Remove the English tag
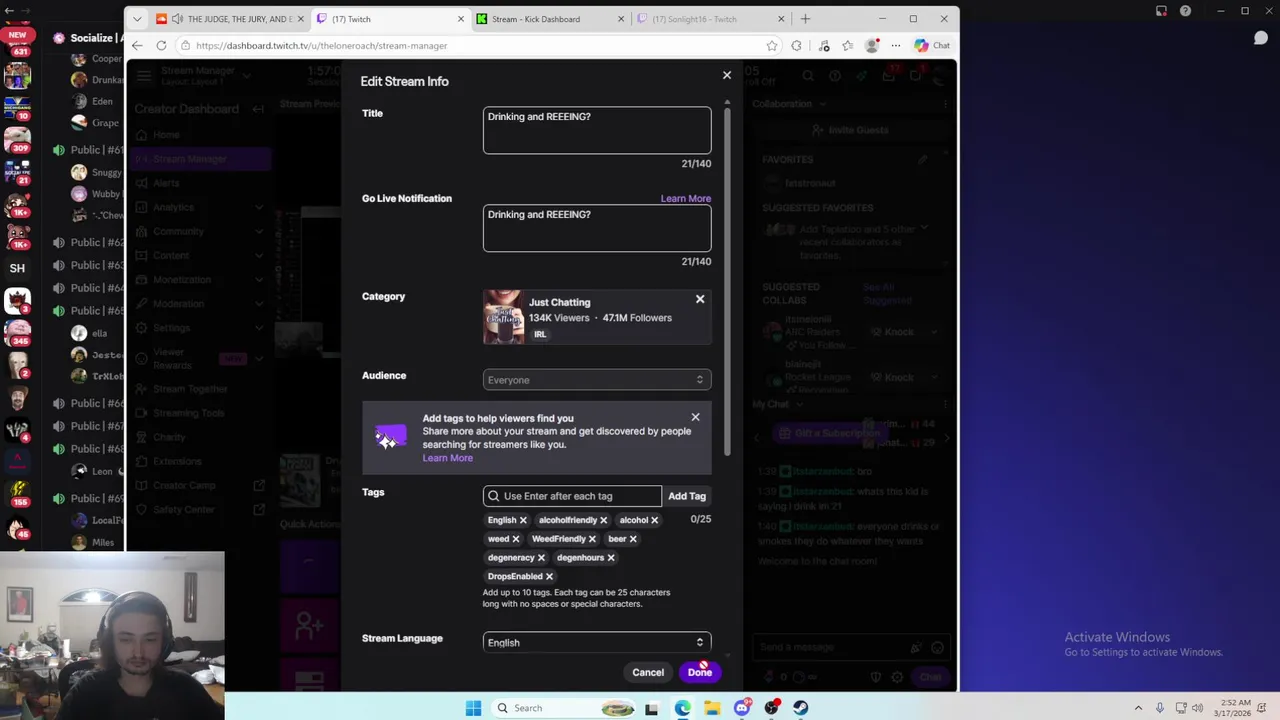Viewport: 1280px width, 720px height. (x=523, y=520)
